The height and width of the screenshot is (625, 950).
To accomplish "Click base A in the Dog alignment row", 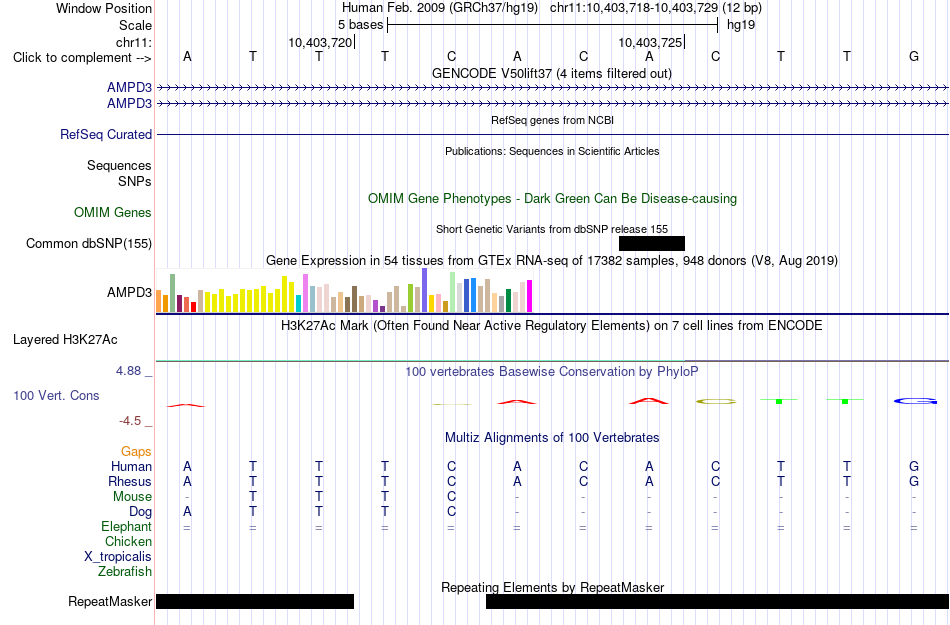I will pos(187,512).
